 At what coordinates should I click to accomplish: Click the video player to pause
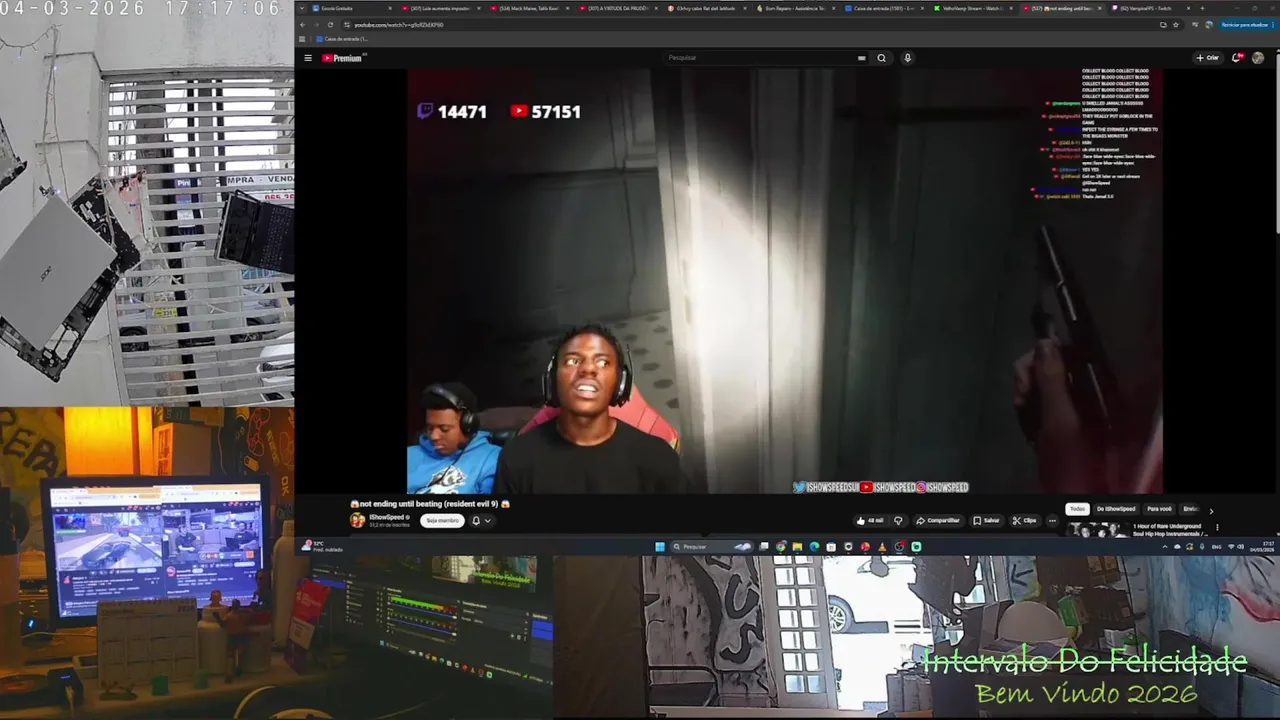tap(784, 281)
